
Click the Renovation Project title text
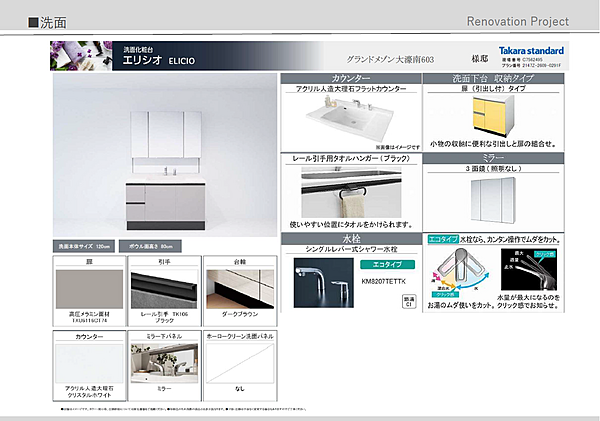518,21
